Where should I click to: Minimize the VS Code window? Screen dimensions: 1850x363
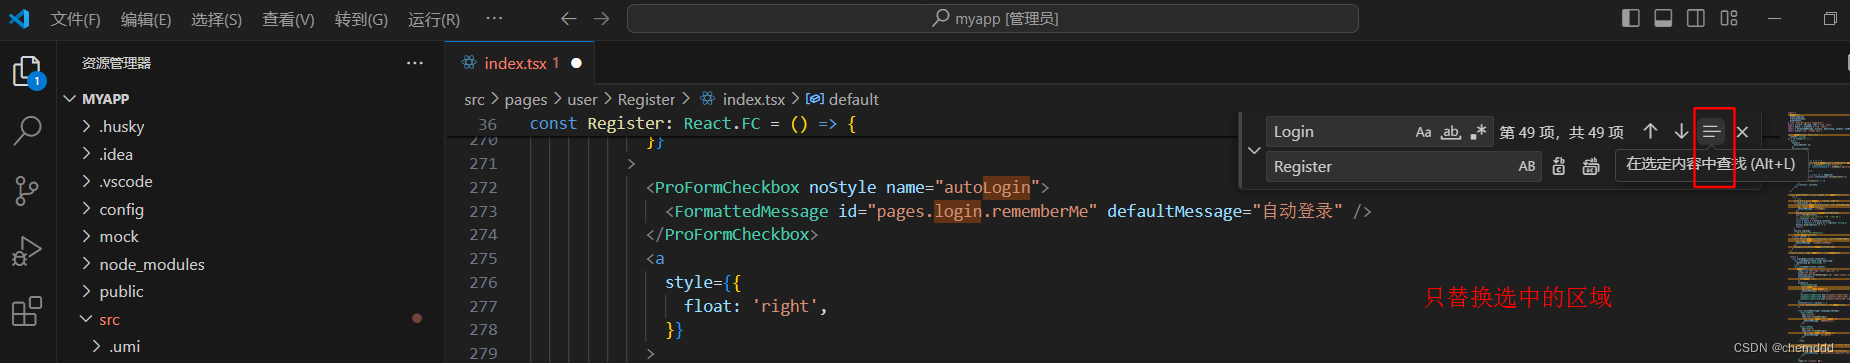click(x=1775, y=18)
